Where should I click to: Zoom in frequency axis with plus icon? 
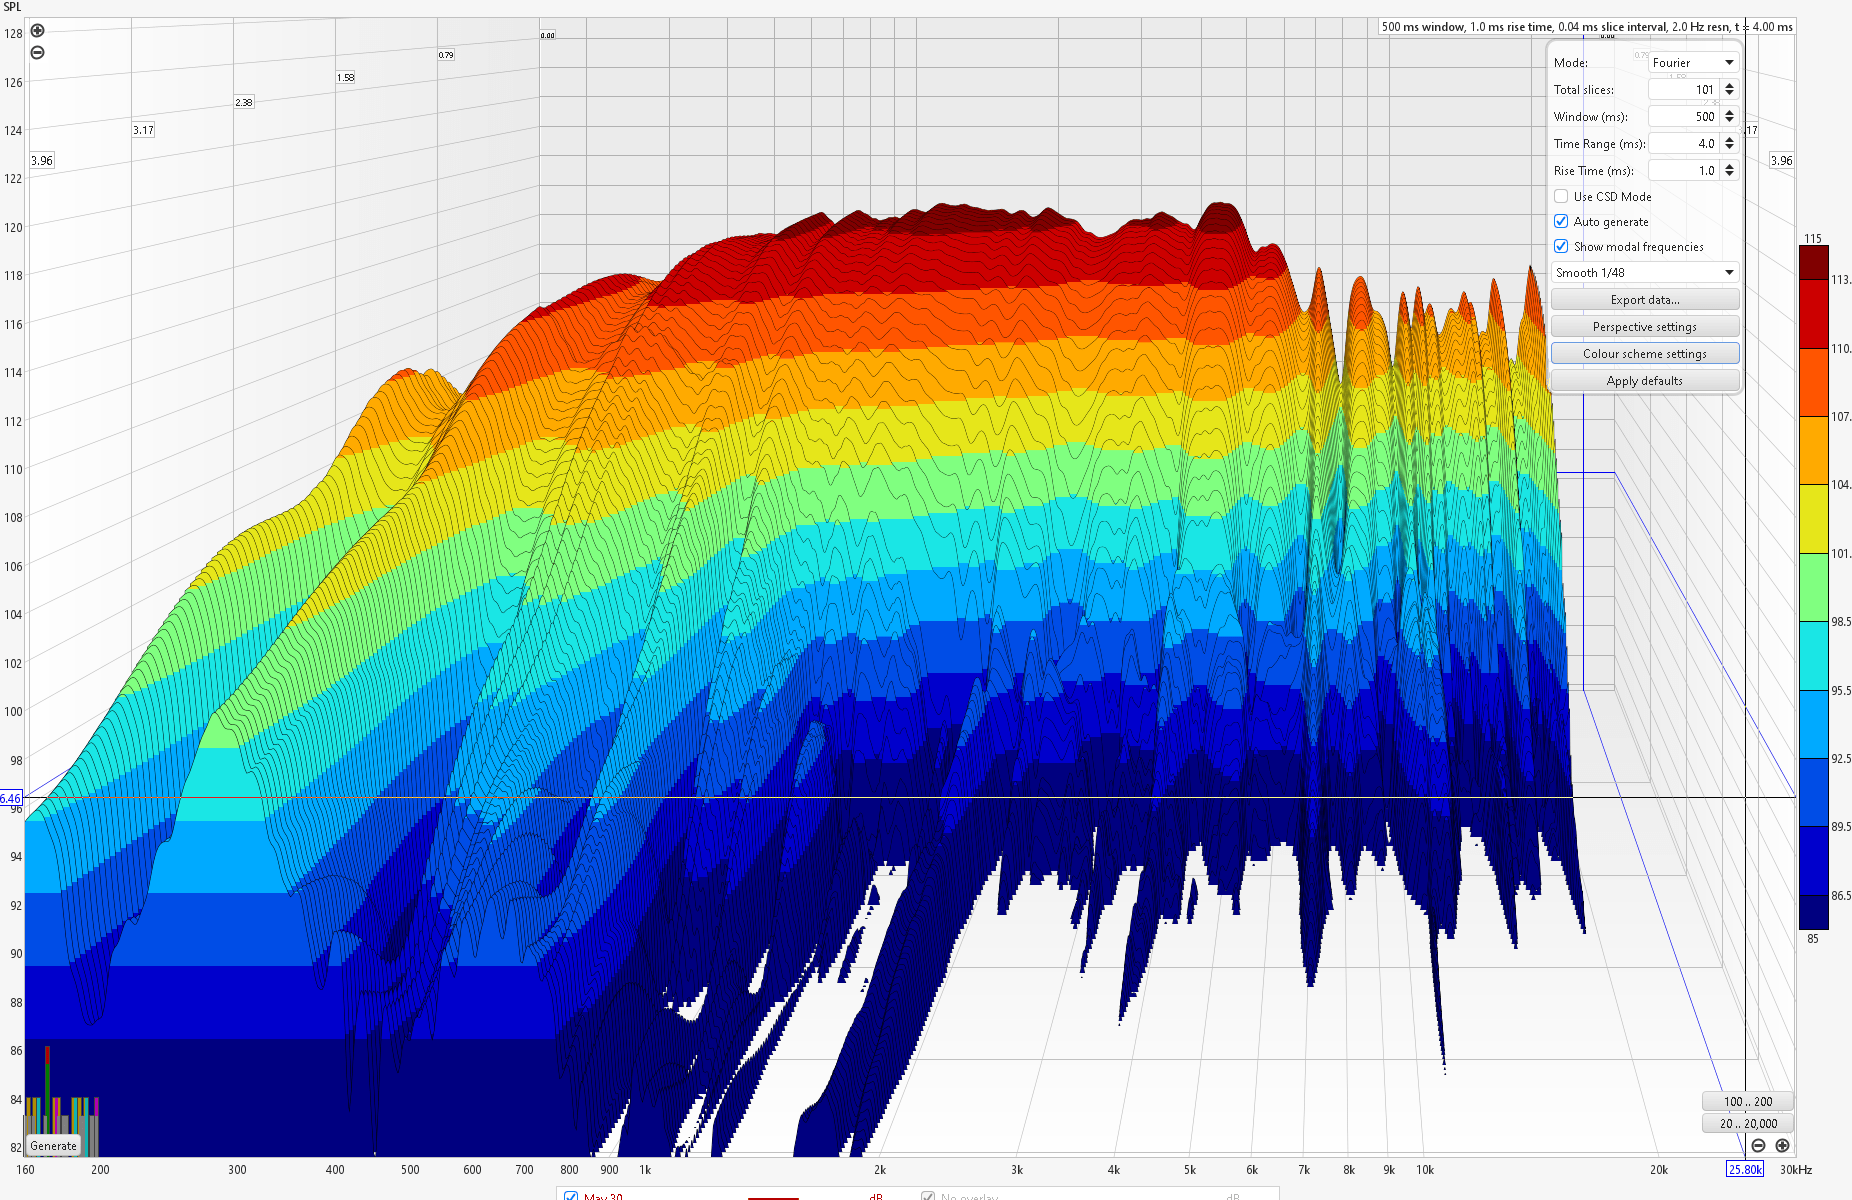(x=1782, y=1146)
